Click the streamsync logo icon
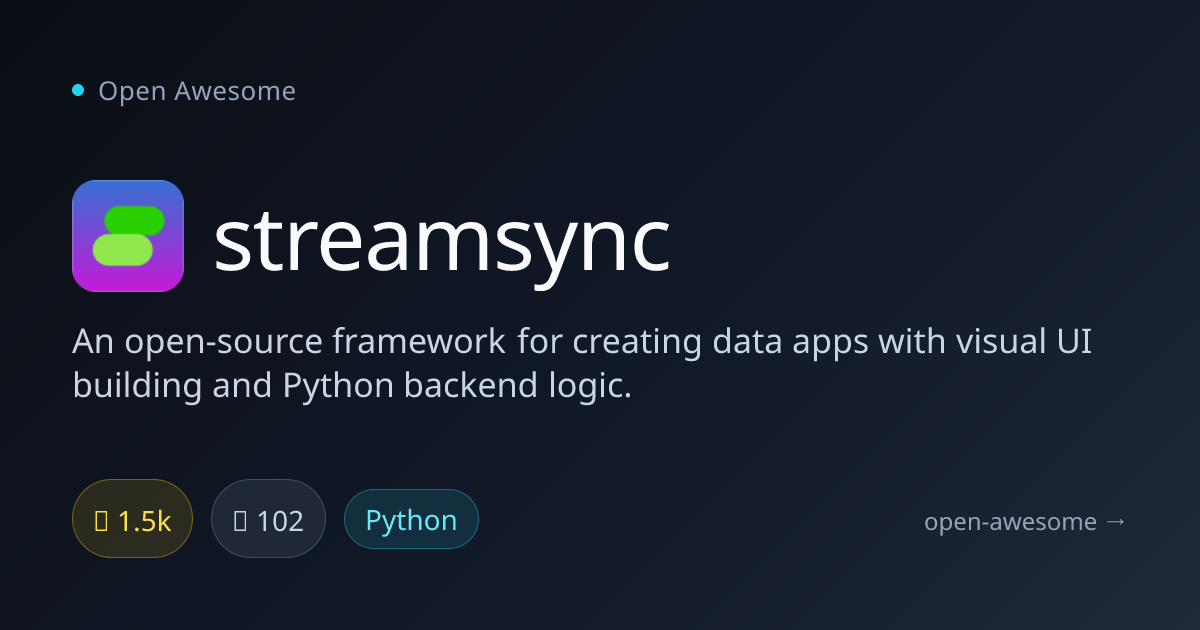The image size is (1200, 630). 128,236
